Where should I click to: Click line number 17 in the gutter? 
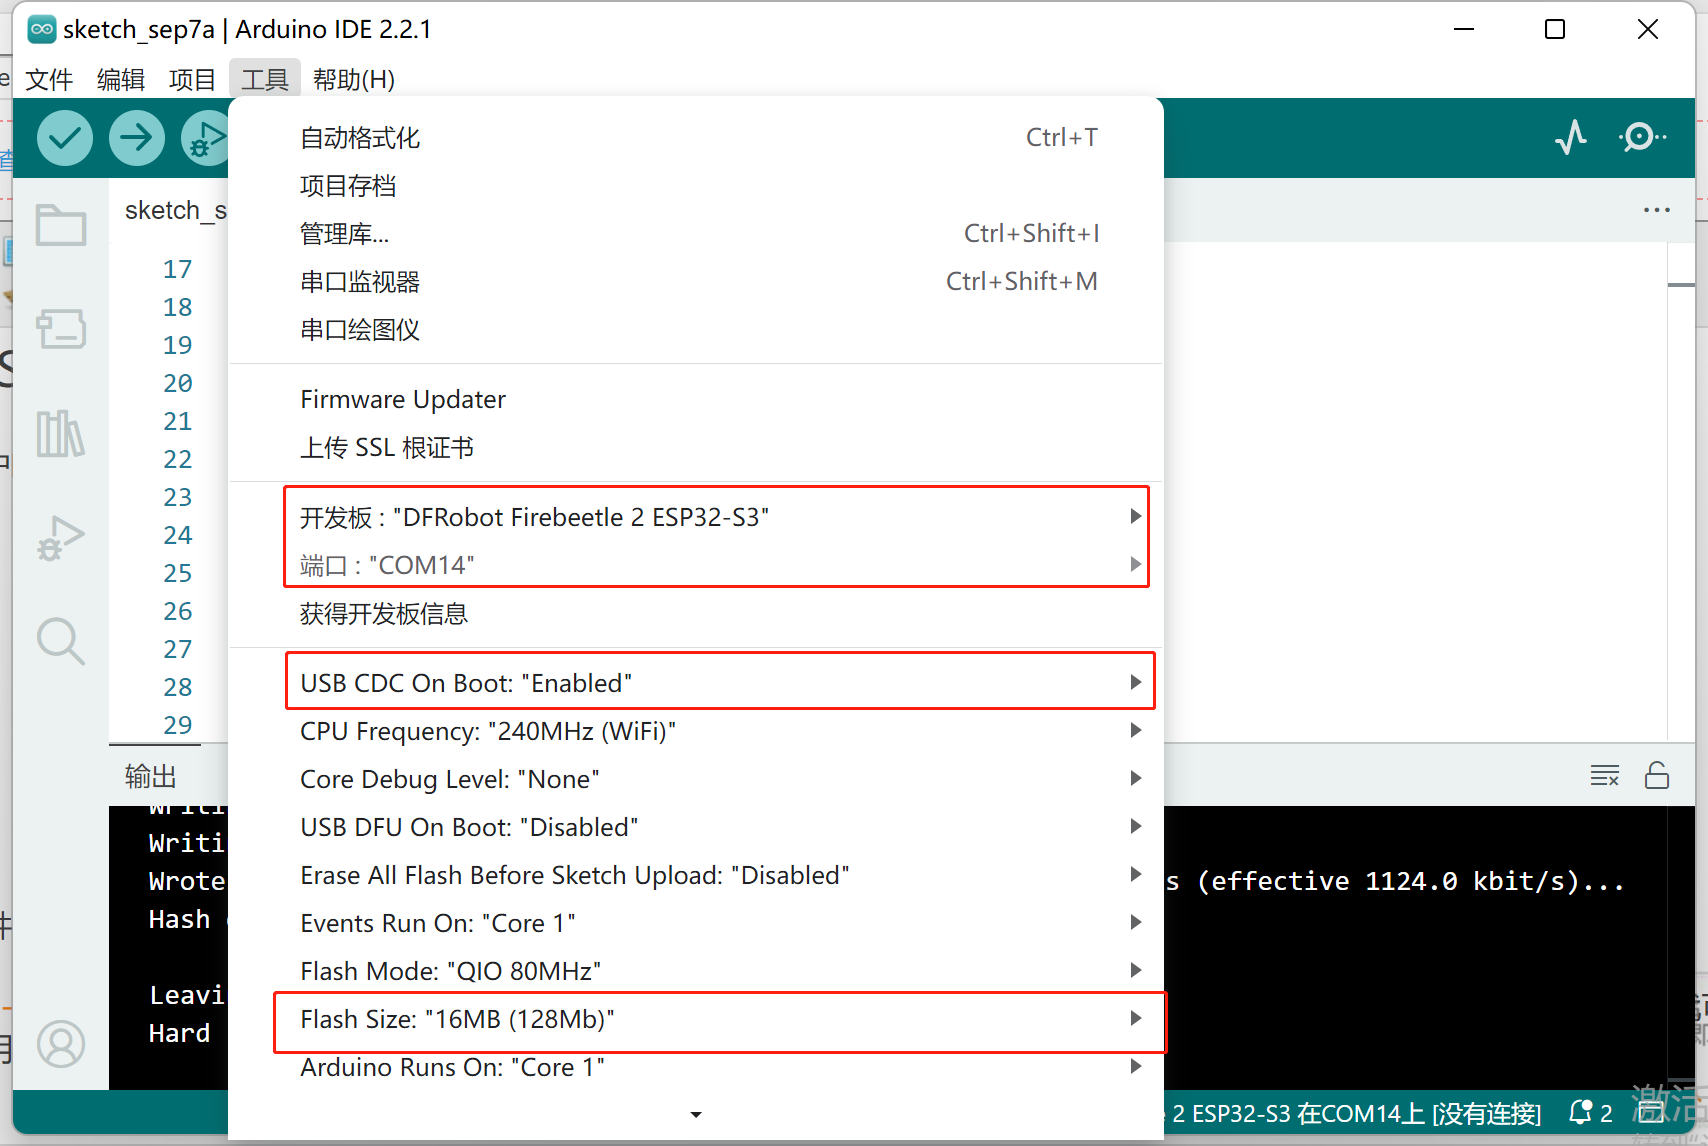(x=178, y=269)
